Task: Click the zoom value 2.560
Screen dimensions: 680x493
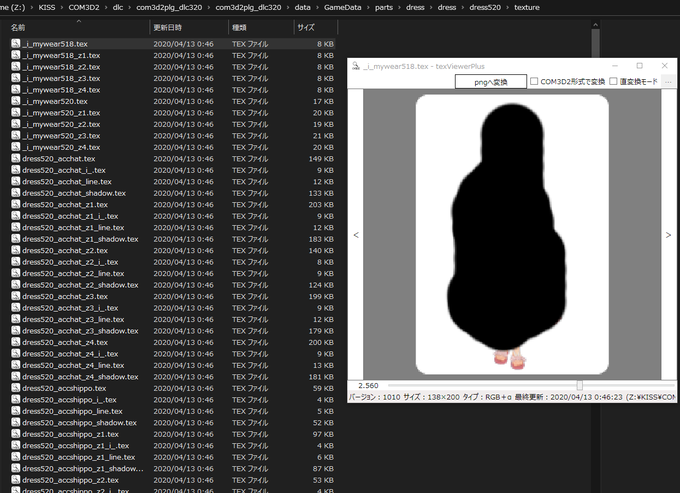Action: (368, 385)
